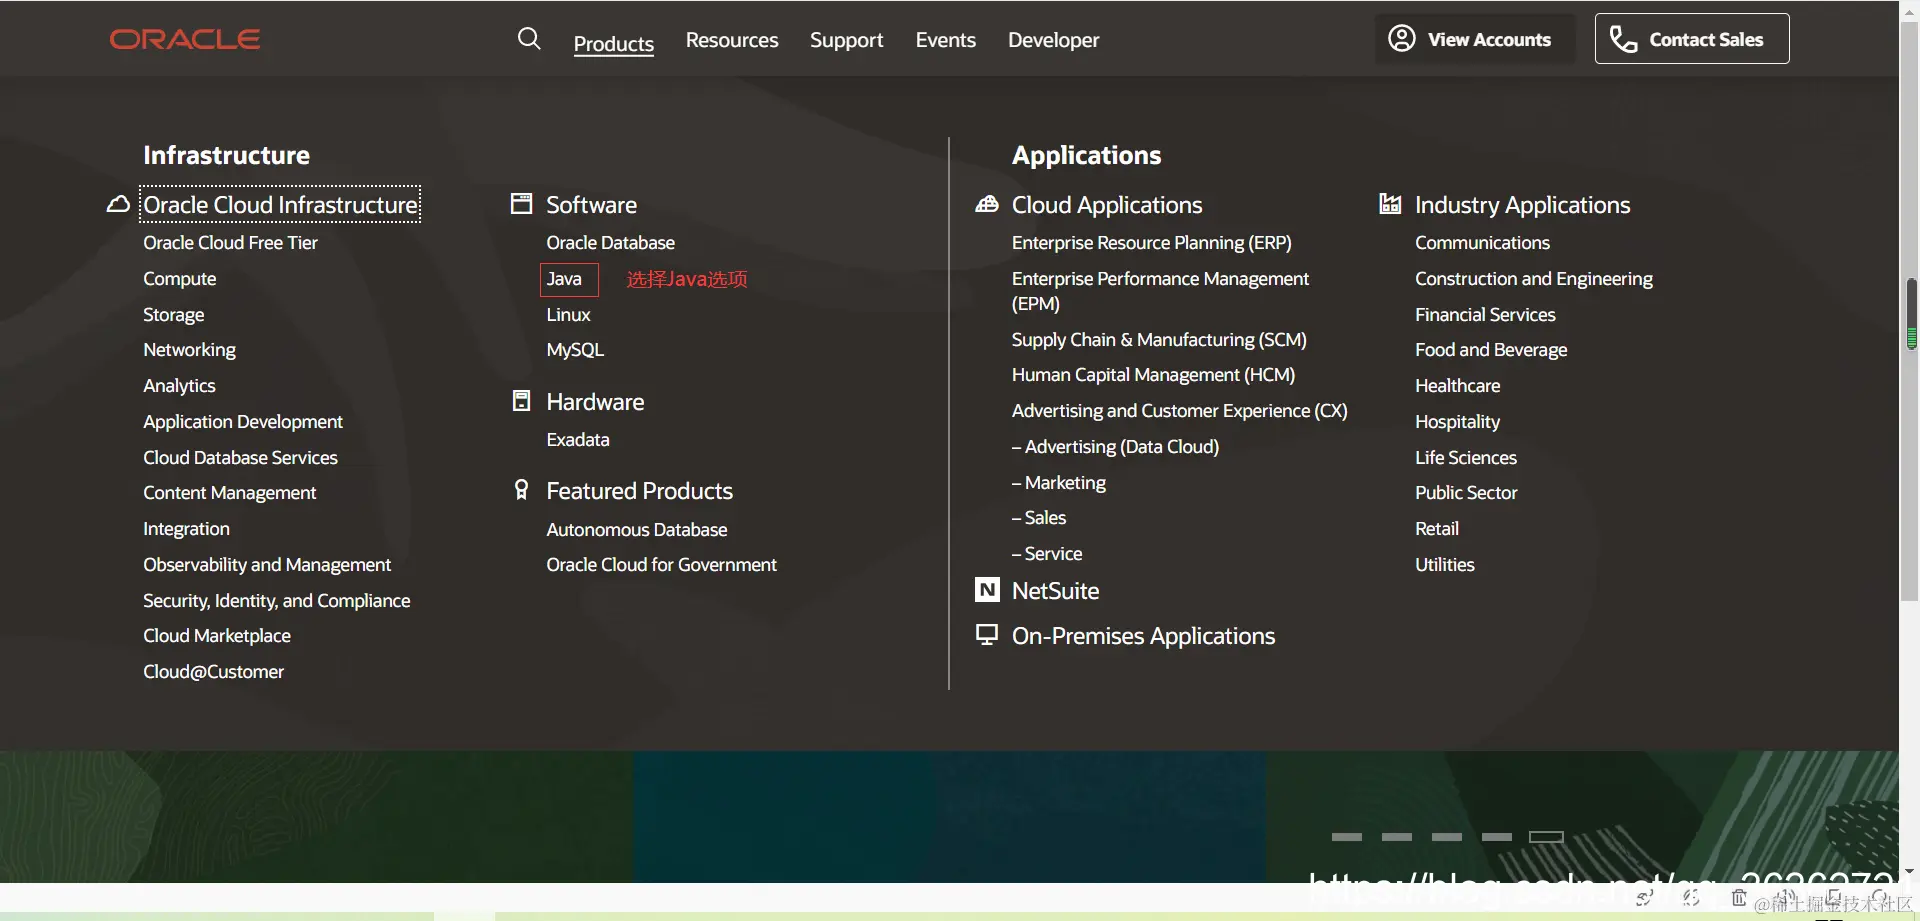Select Supply Chain & Manufacturing (SCM)
The image size is (1920, 921).
point(1159,340)
